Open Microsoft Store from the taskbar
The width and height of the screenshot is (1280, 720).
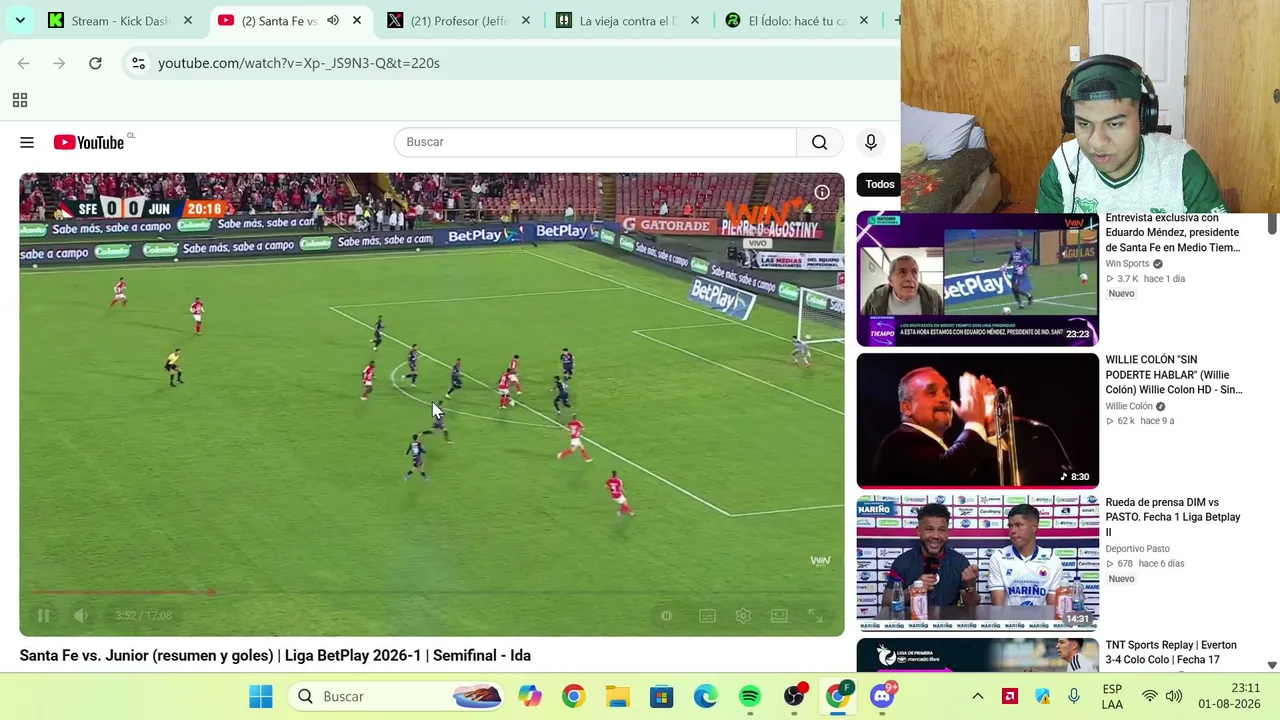pyautogui.click(x=661, y=696)
